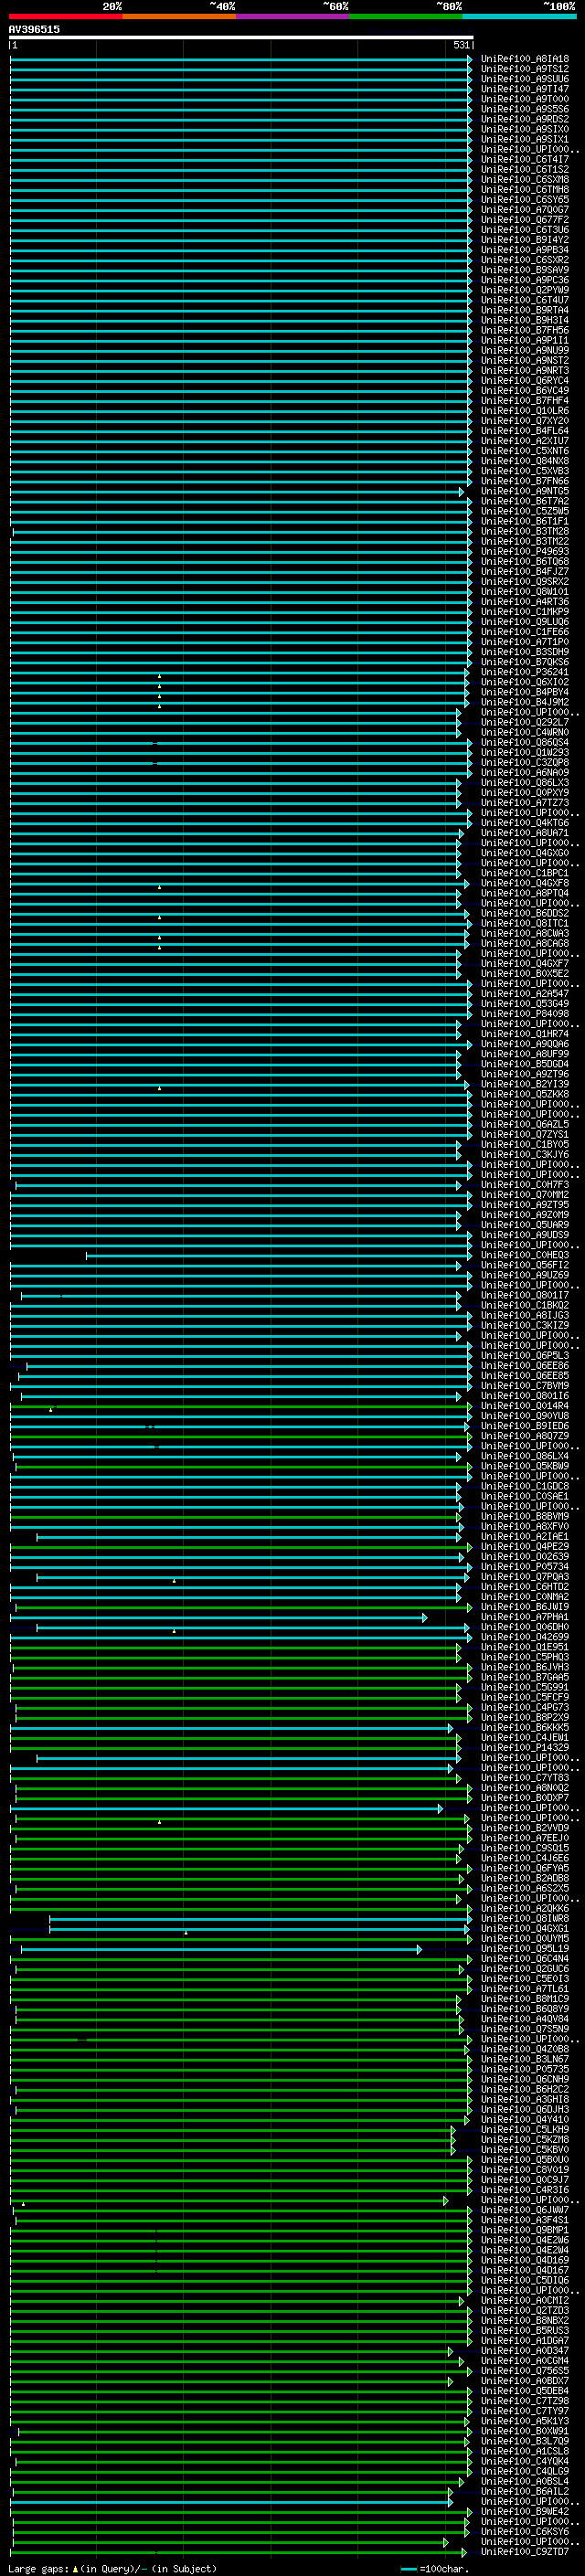Screen dimensions: 585x2576
Task: Click the label UniRef100_Q6P5L3
Action: [525, 1356]
